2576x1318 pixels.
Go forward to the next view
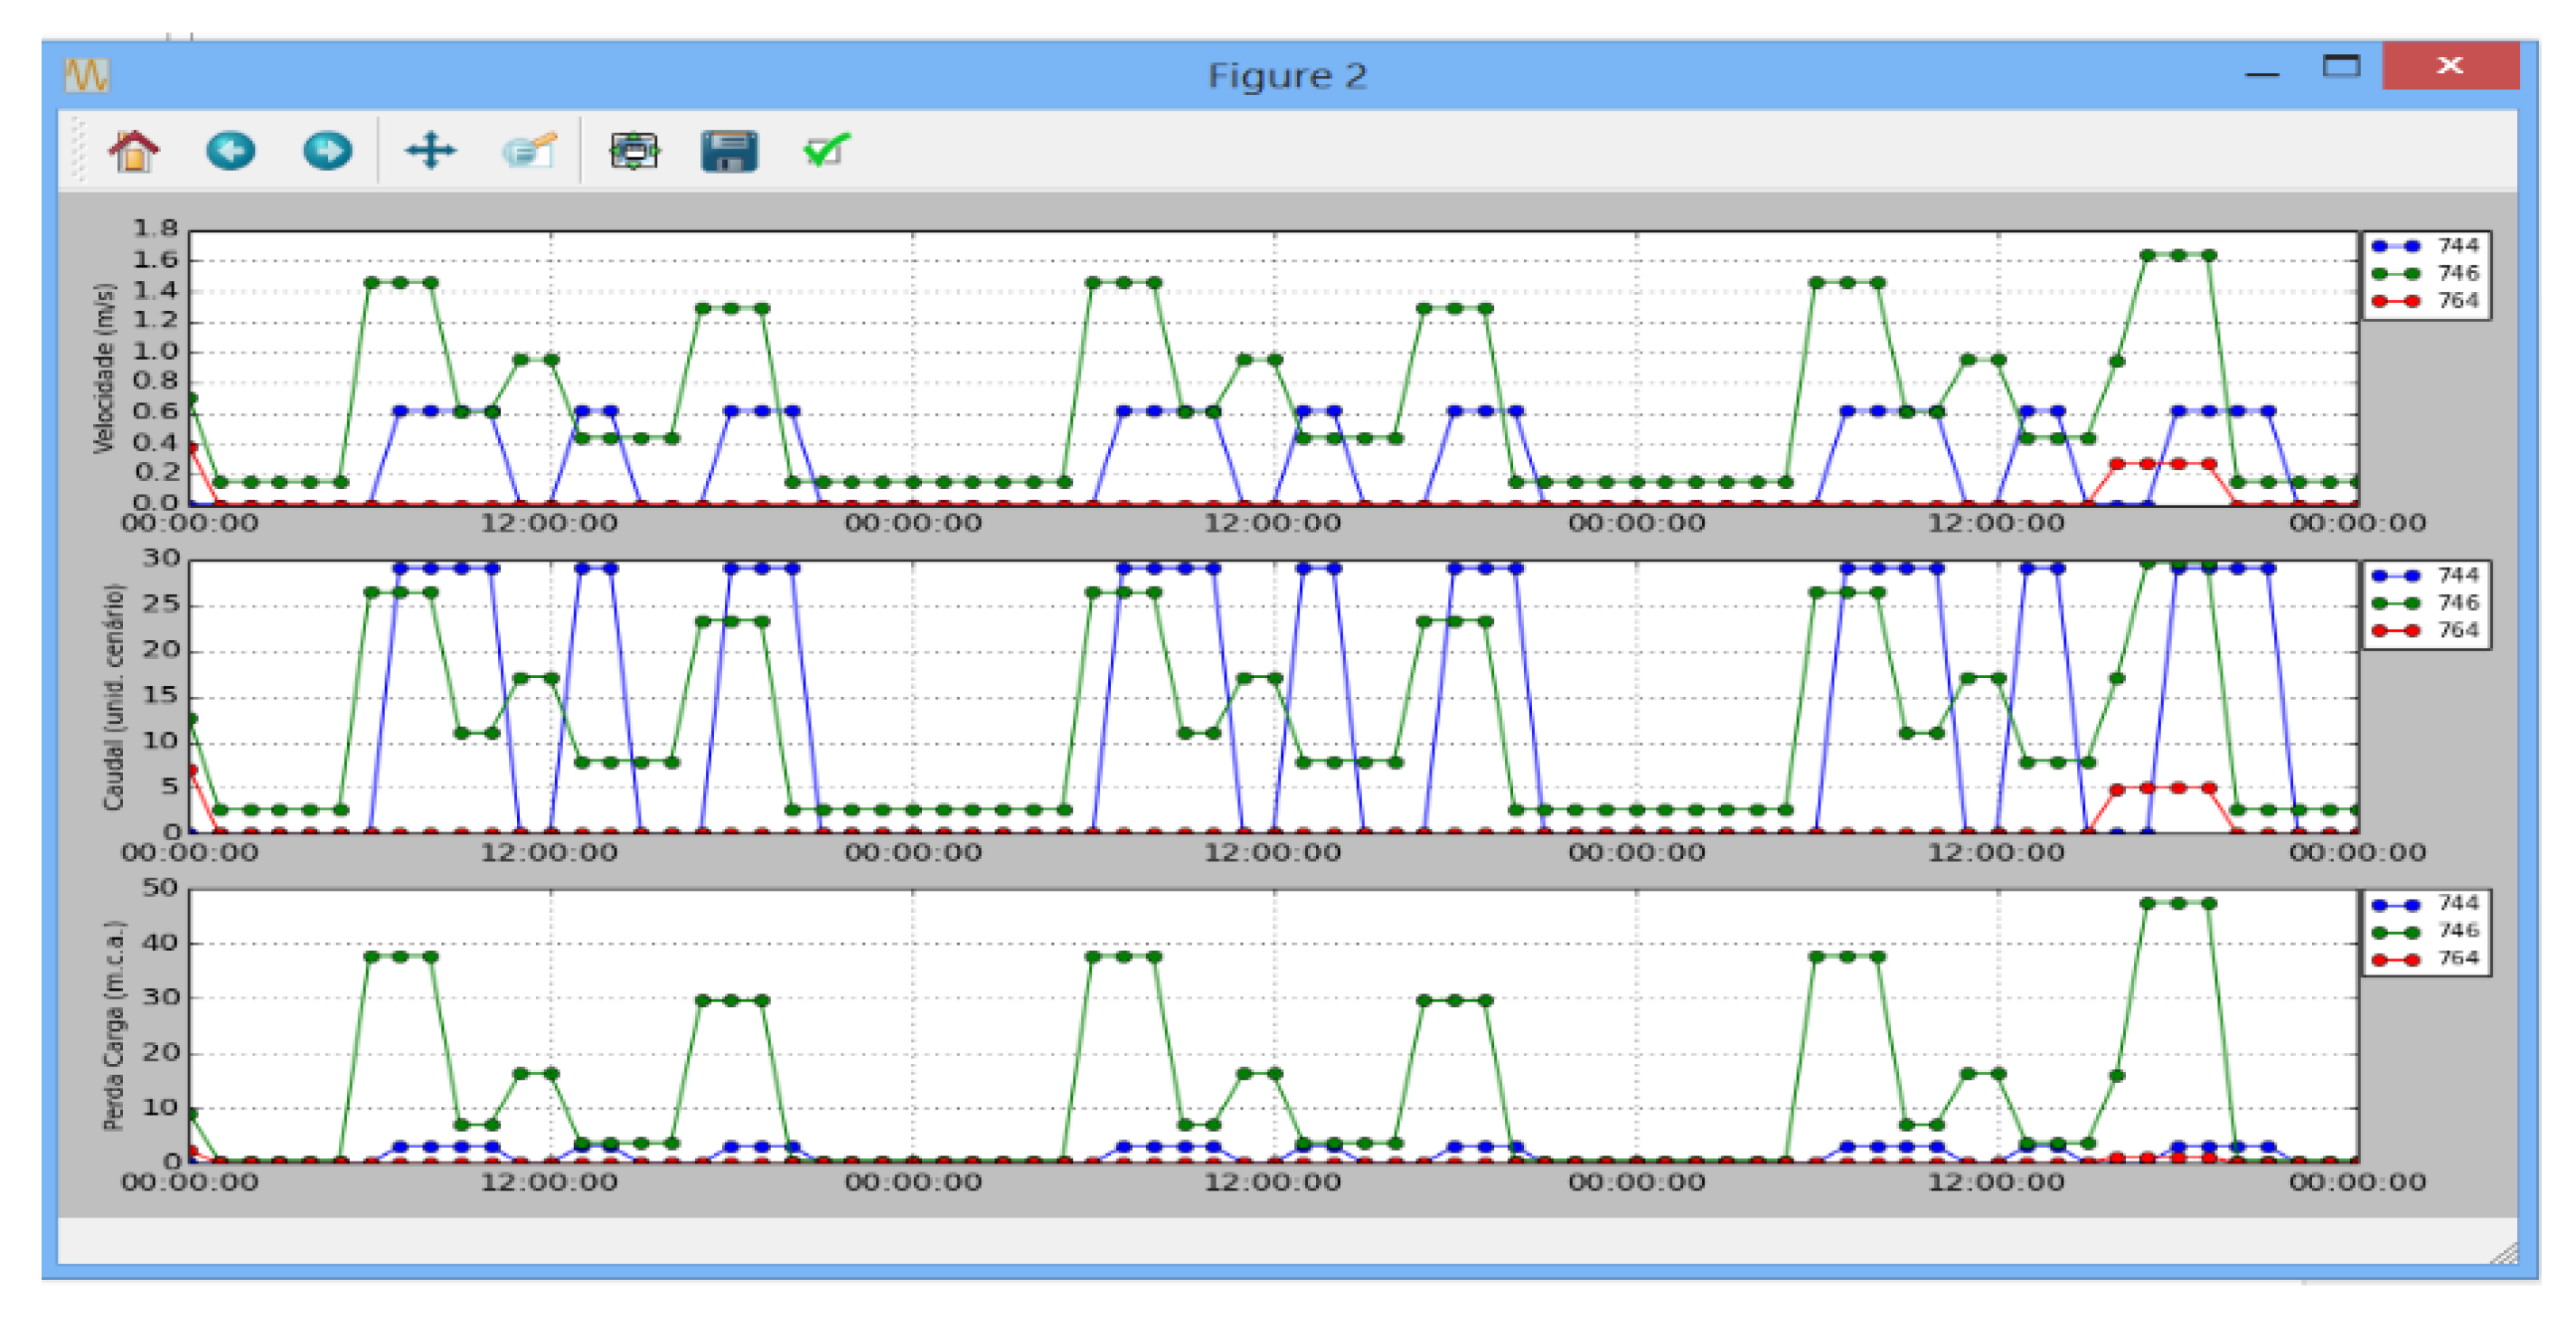[327, 152]
